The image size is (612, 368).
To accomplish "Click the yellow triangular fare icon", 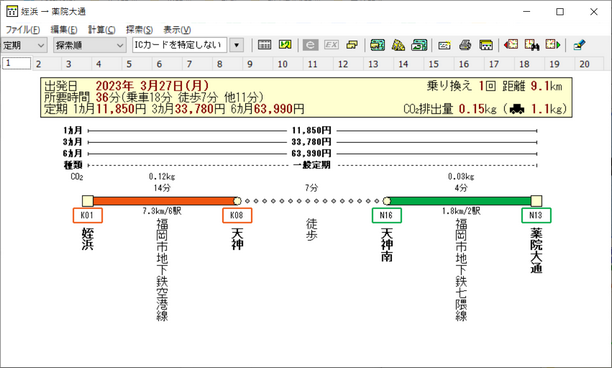I will click(398, 45).
